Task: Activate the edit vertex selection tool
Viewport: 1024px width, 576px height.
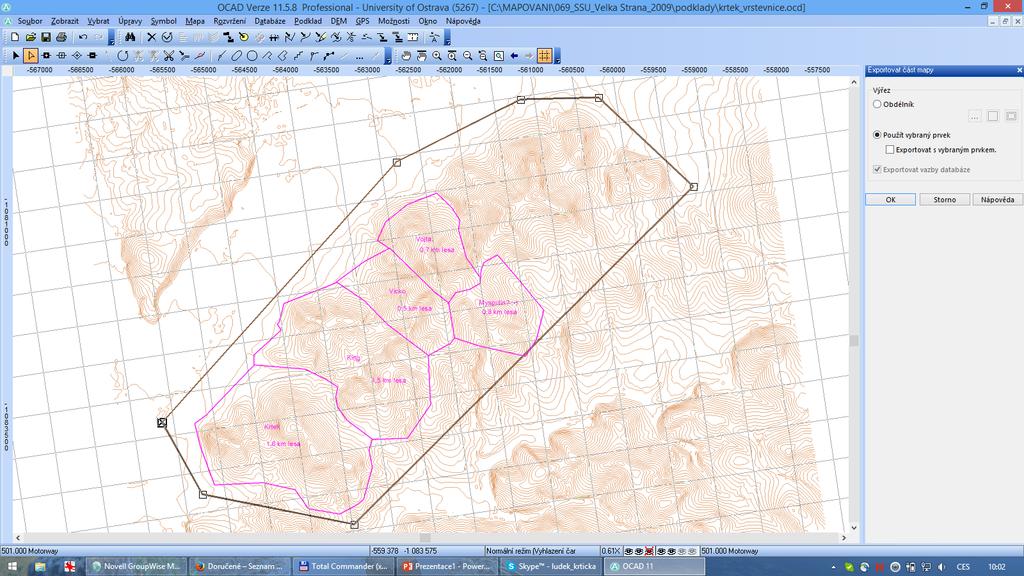Action: pos(31,56)
